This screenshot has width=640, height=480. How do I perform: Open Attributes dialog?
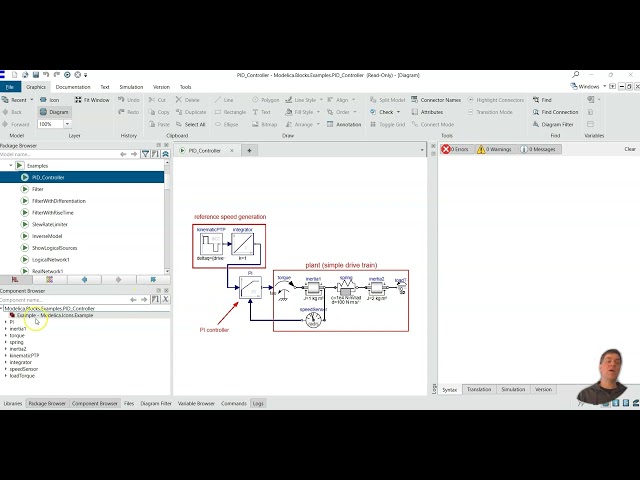pos(427,112)
